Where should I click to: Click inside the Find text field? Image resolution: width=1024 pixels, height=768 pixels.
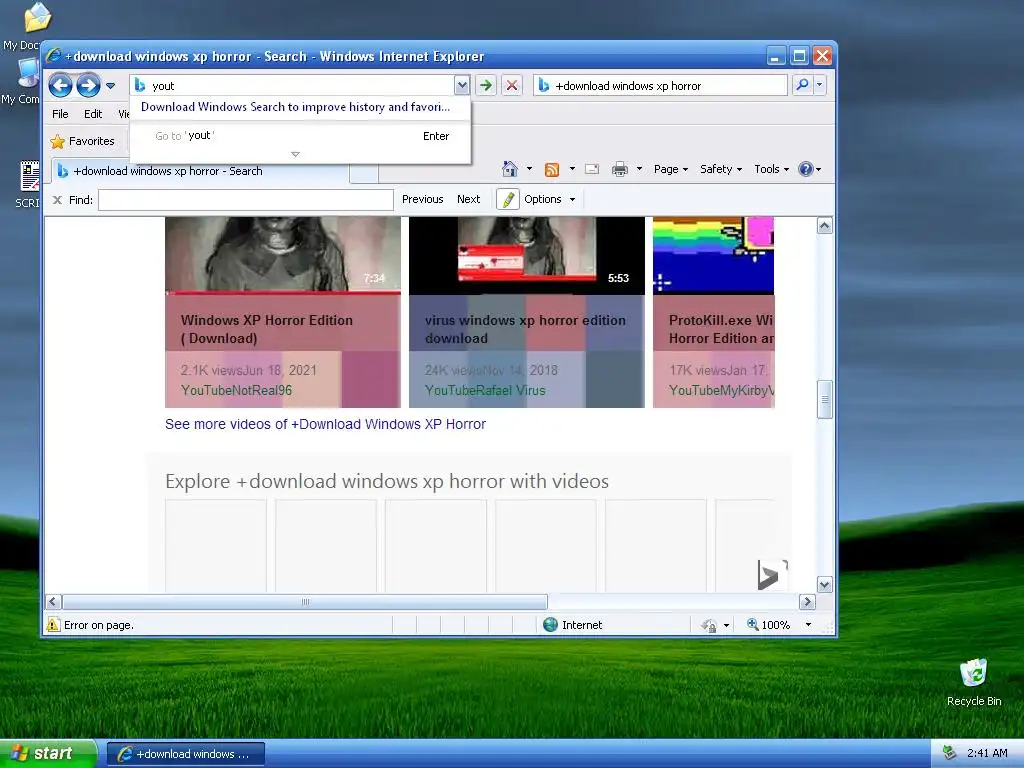point(246,200)
